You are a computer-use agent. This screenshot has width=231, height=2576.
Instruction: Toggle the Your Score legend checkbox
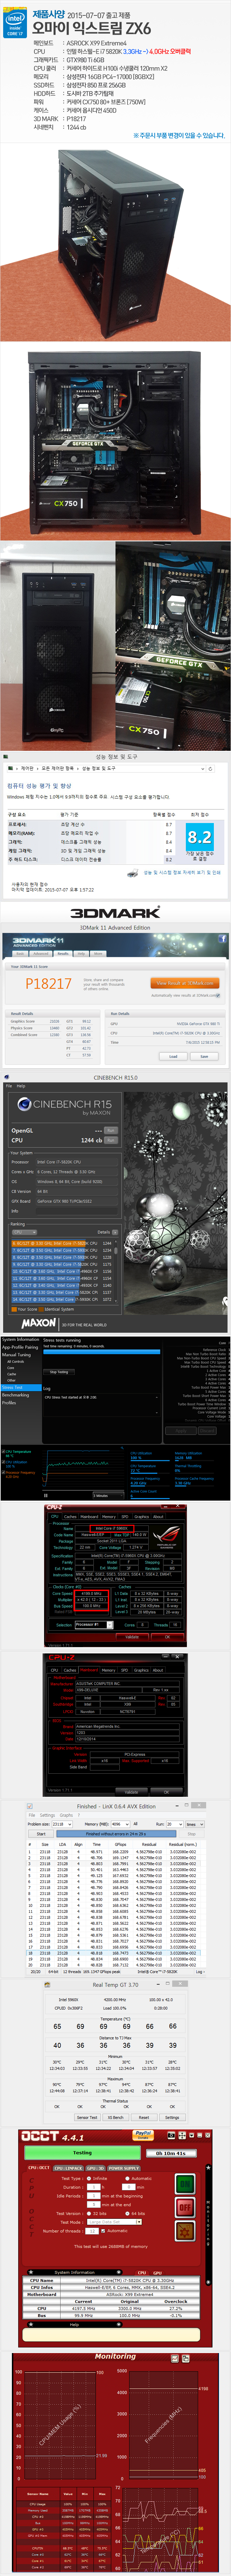(14, 1309)
